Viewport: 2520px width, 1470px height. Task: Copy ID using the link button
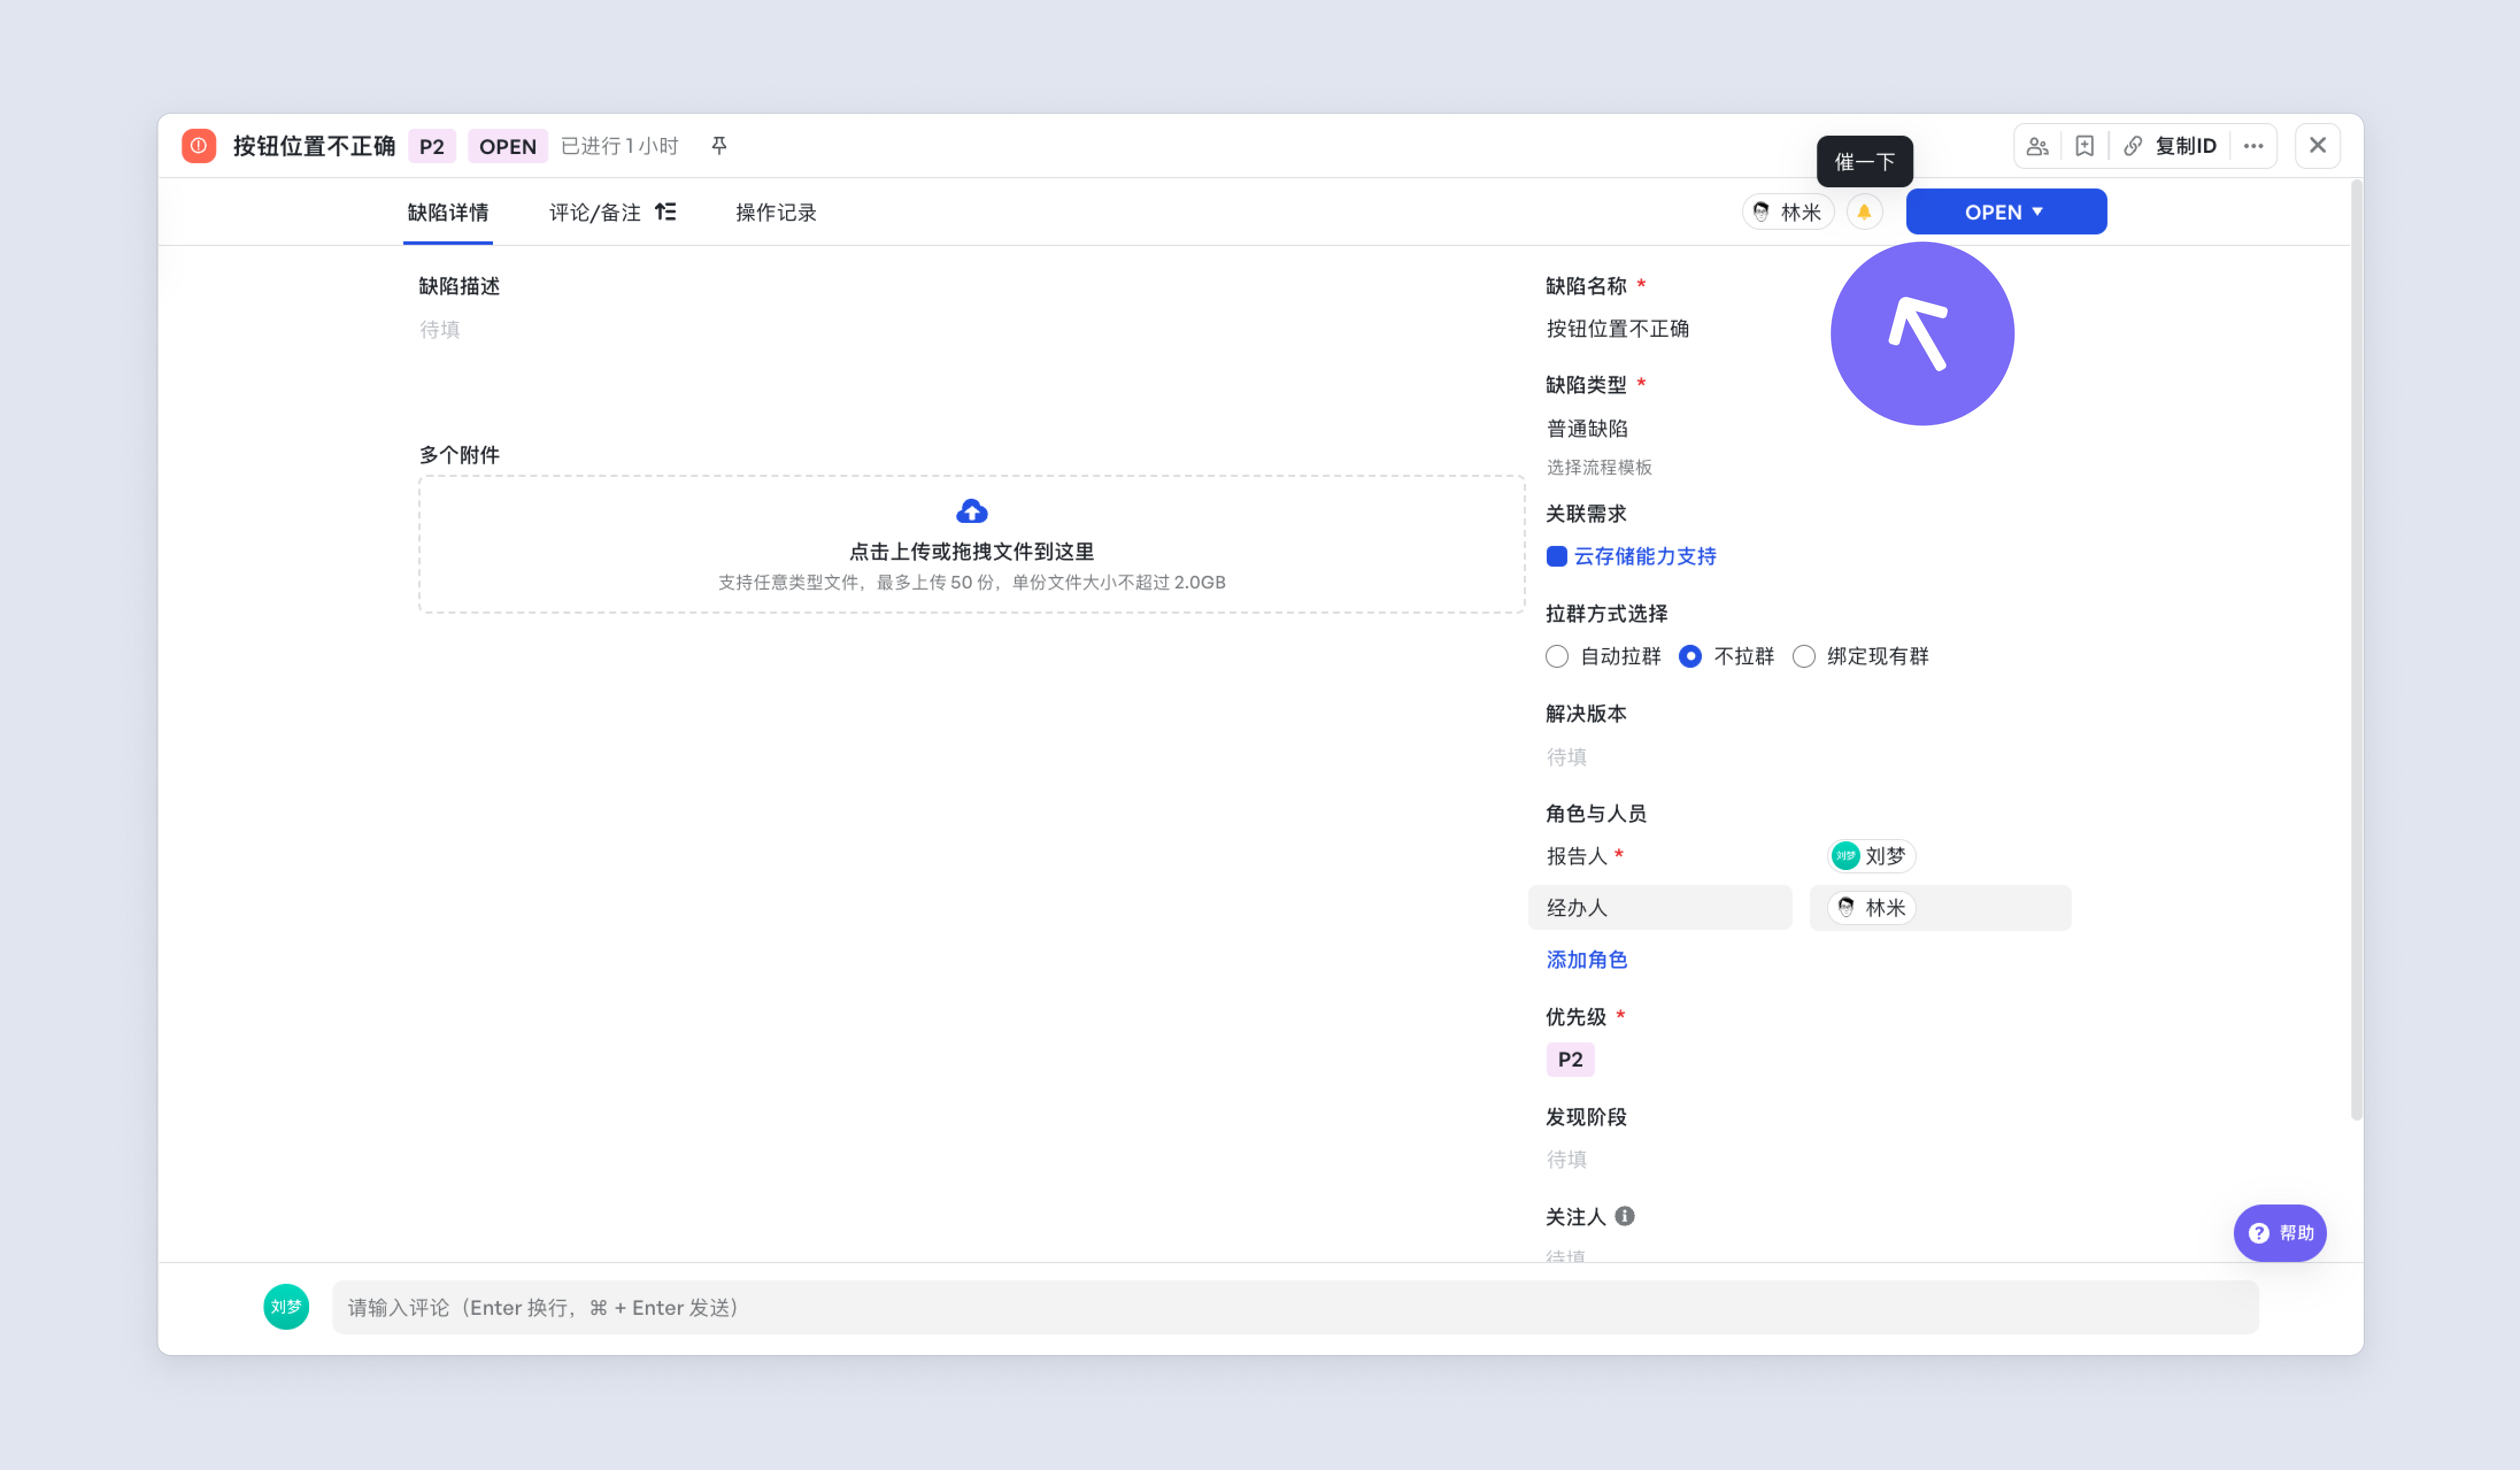[2170, 146]
